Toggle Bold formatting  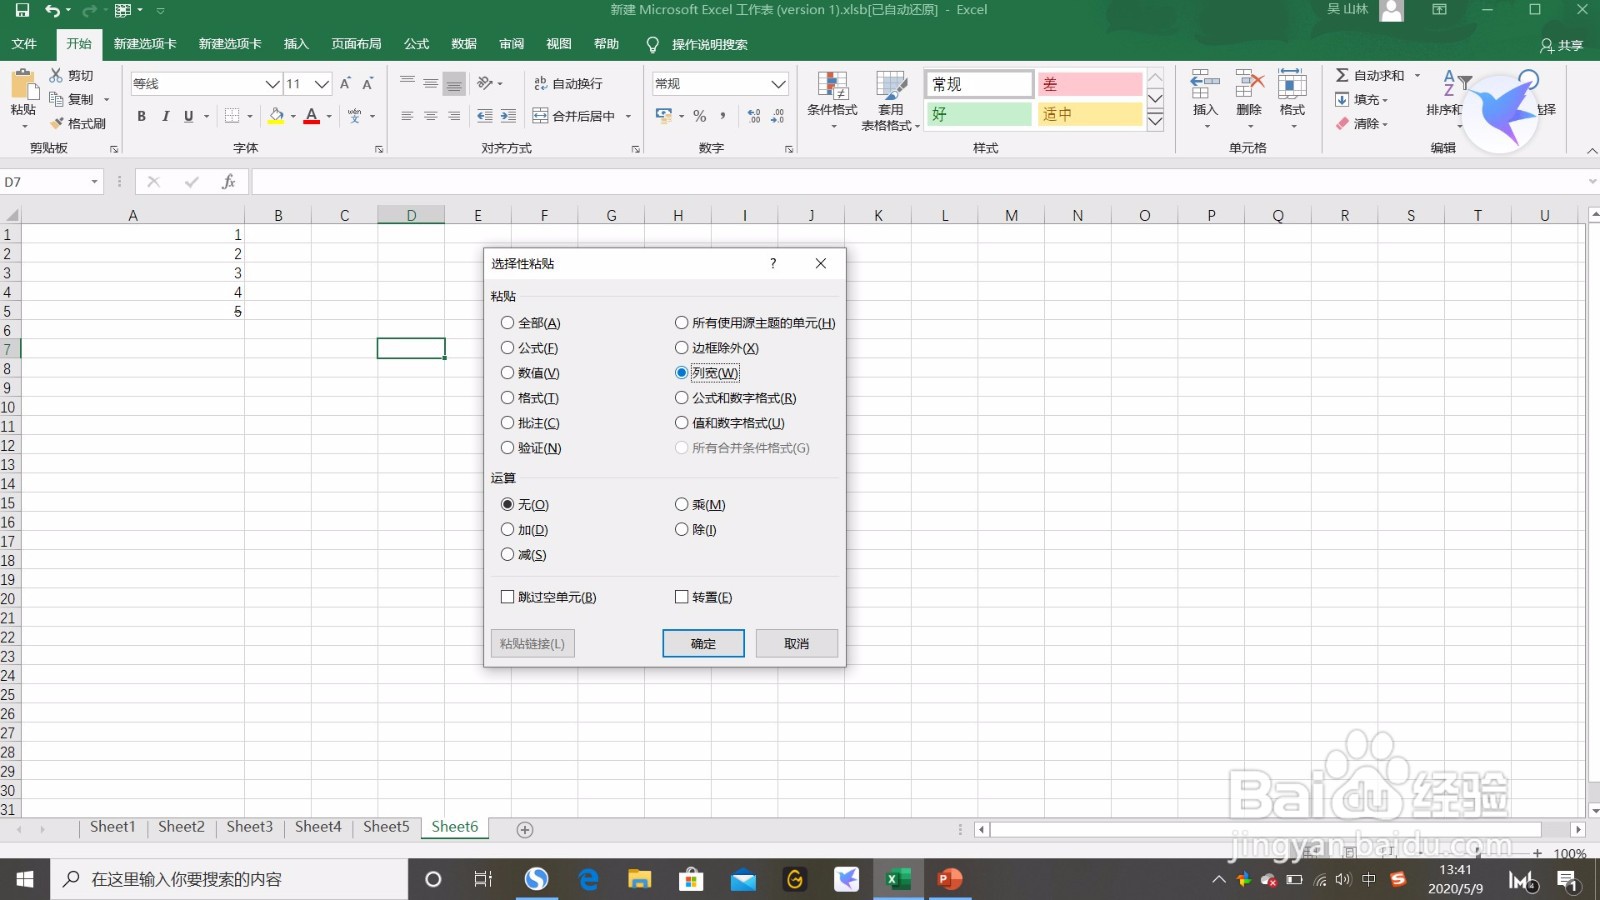141,116
